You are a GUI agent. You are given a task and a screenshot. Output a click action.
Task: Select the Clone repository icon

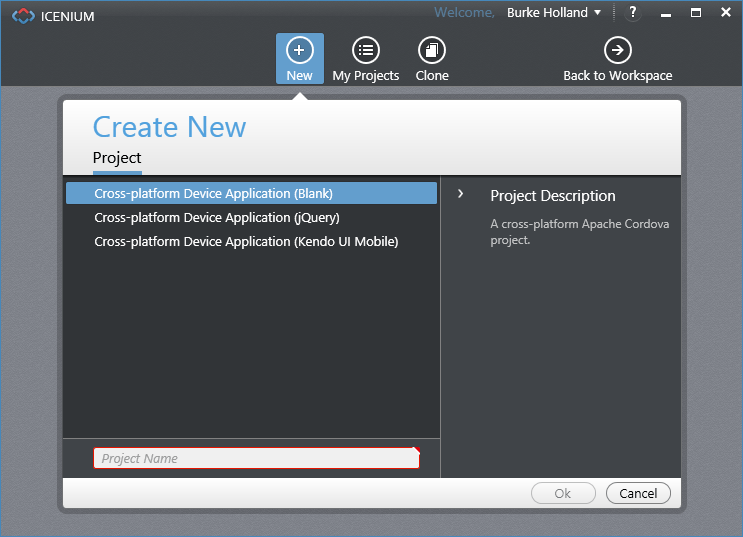pos(432,50)
